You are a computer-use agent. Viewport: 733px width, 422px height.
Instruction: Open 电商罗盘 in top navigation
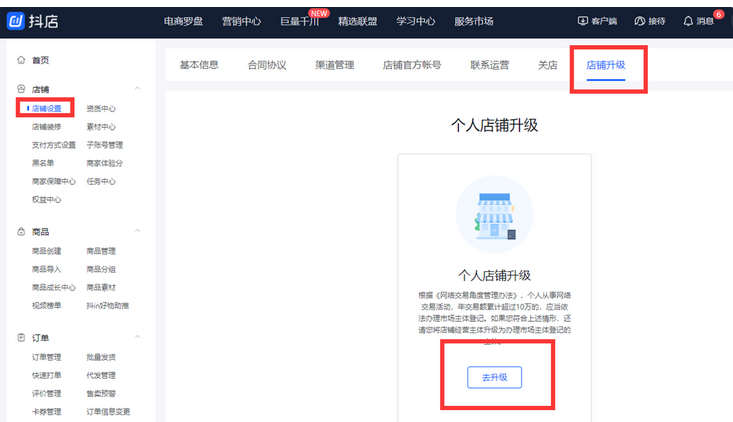coord(183,21)
